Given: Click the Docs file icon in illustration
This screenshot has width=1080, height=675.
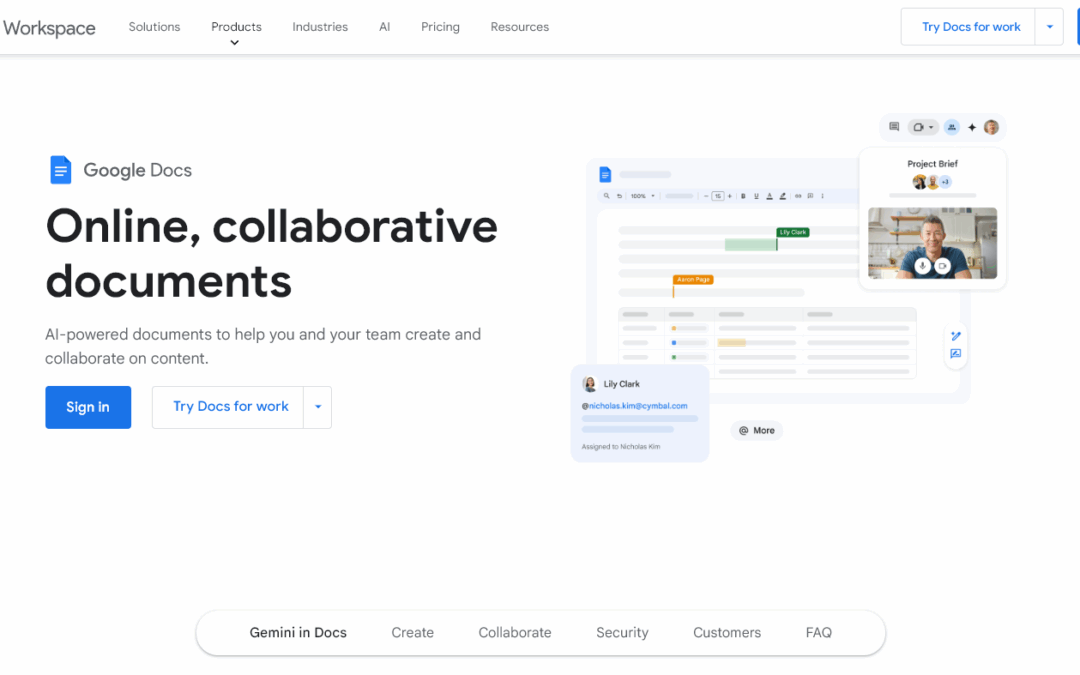Looking at the screenshot, I should point(605,174).
